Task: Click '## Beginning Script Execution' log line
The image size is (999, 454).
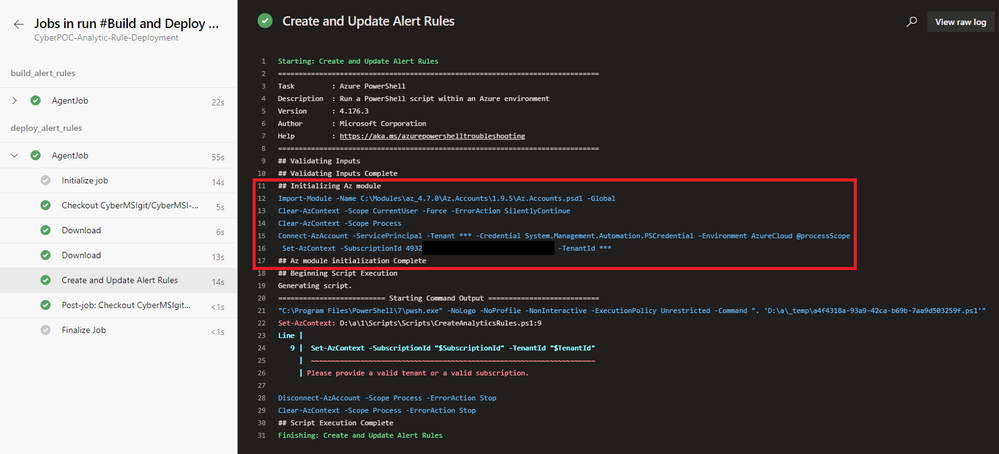Action: [337, 273]
